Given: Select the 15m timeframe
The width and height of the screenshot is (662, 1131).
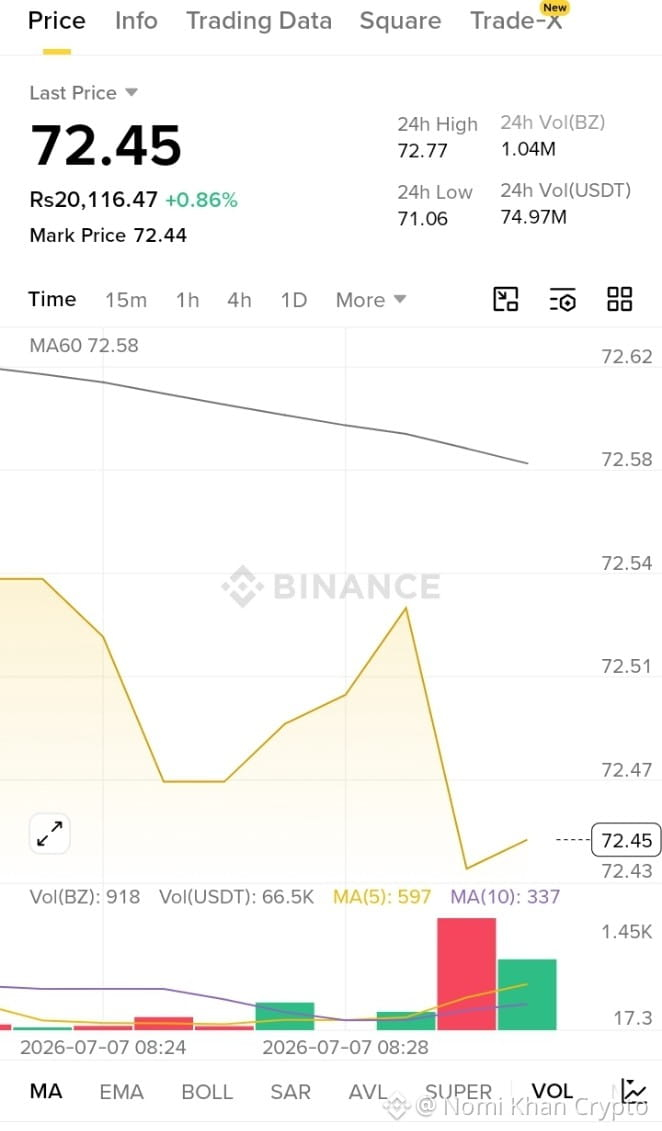Looking at the screenshot, I should click(x=125, y=300).
